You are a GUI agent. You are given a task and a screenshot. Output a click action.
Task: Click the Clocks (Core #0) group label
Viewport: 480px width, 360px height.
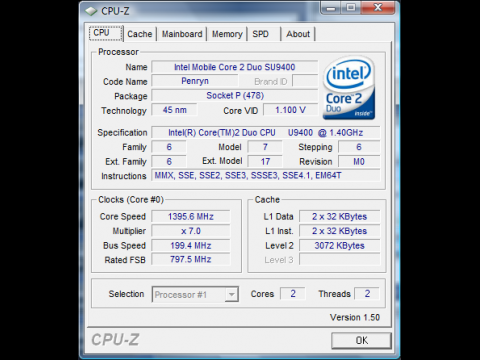click(x=131, y=200)
